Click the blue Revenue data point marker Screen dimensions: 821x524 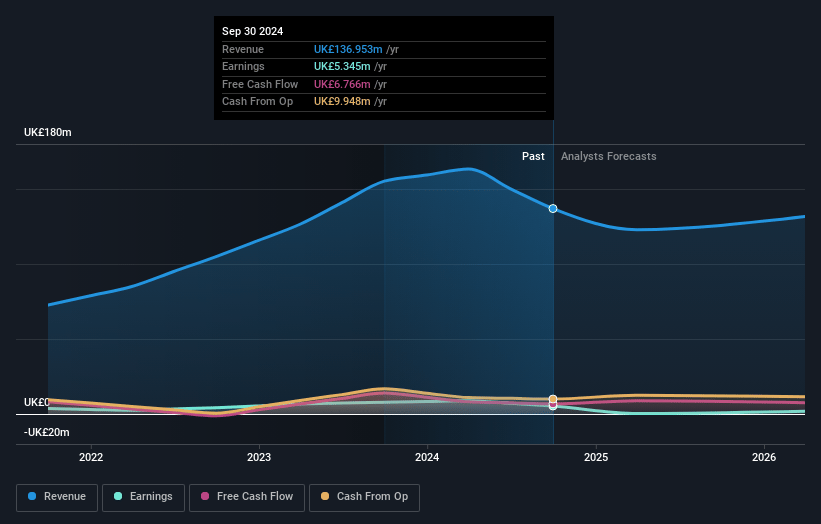(x=553, y=208)
